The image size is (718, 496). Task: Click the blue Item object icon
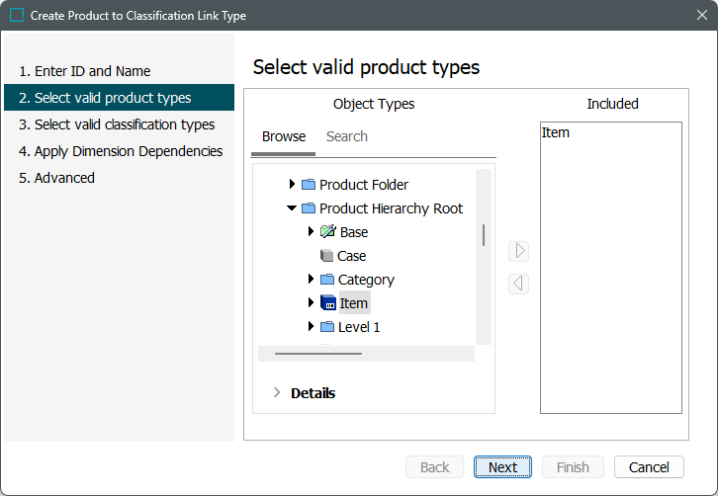click(328, 303)
